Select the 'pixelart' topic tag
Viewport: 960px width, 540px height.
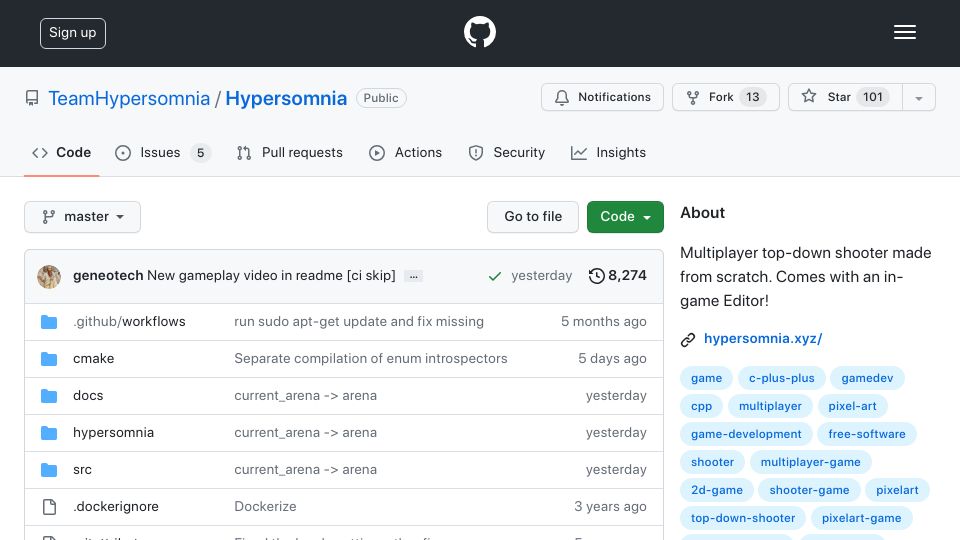click(898, 491)
